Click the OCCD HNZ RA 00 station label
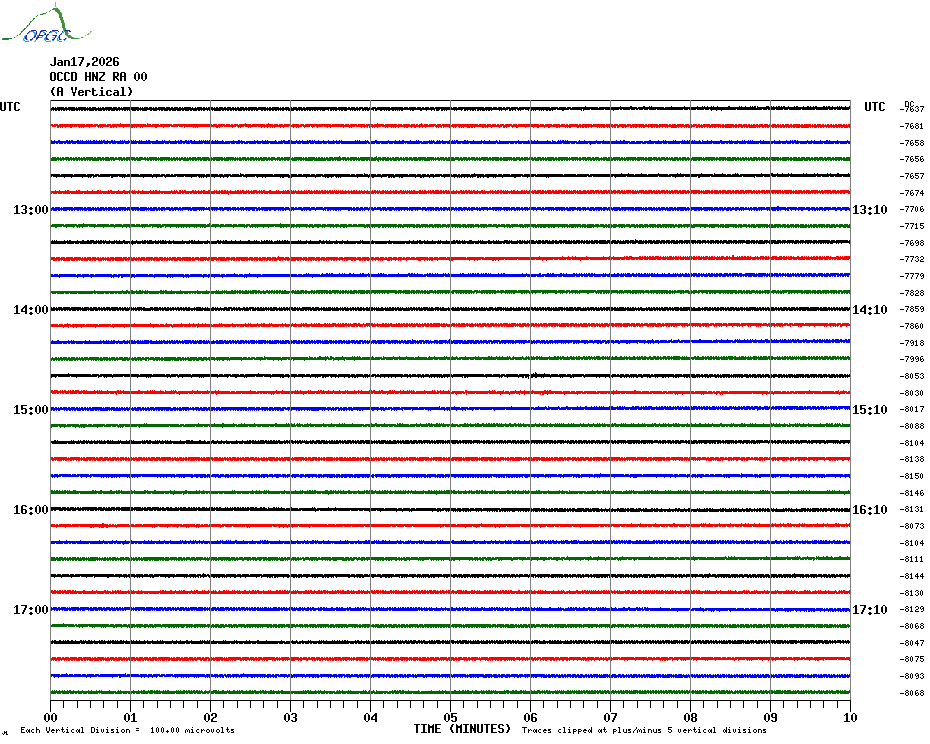This screenshot has width=930, height=744. click(x=98, y=77)
